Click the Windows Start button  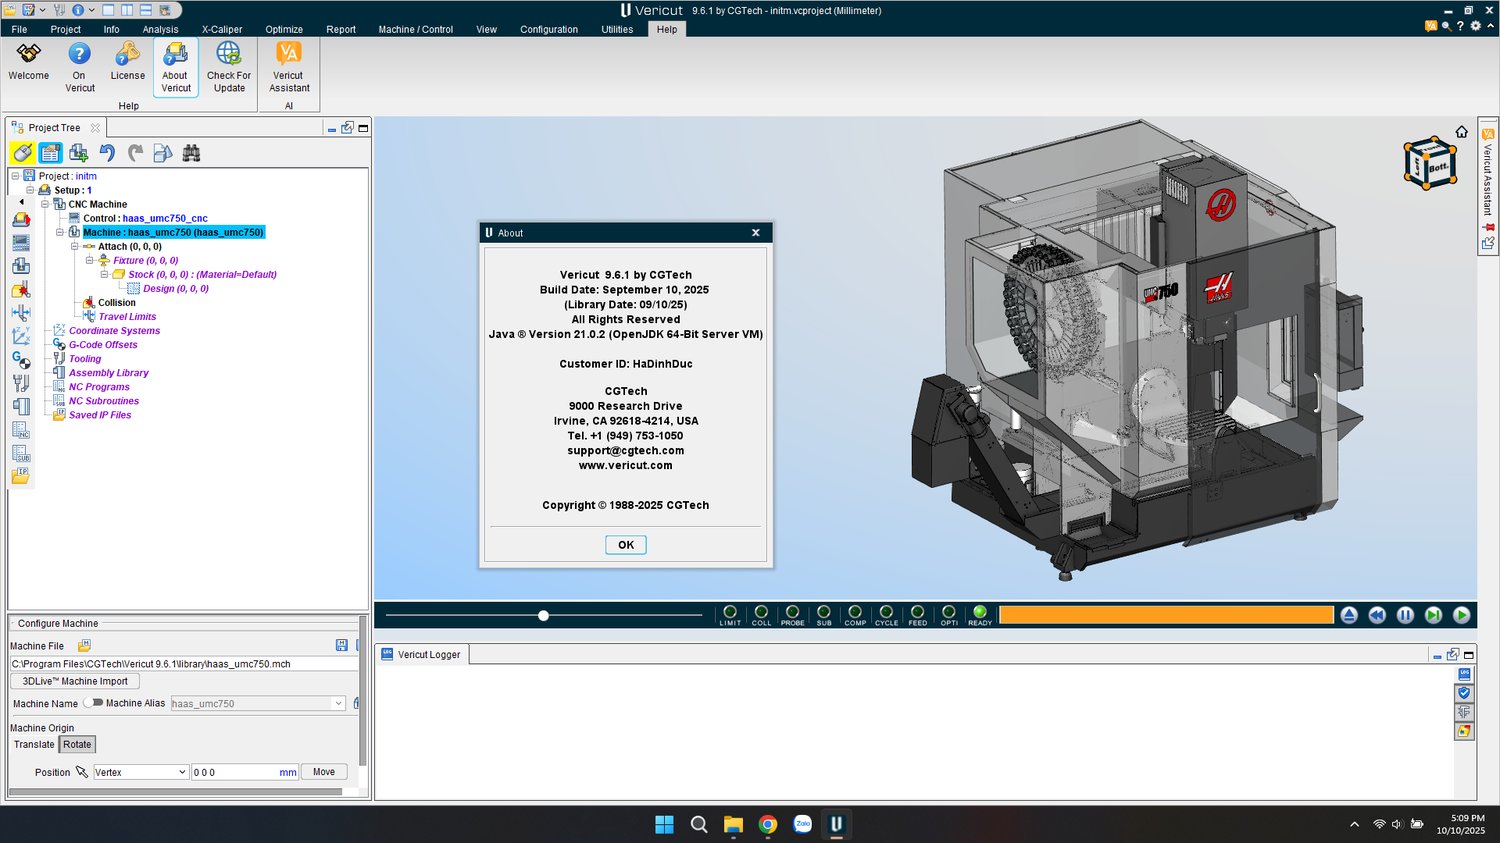(664, 824)
